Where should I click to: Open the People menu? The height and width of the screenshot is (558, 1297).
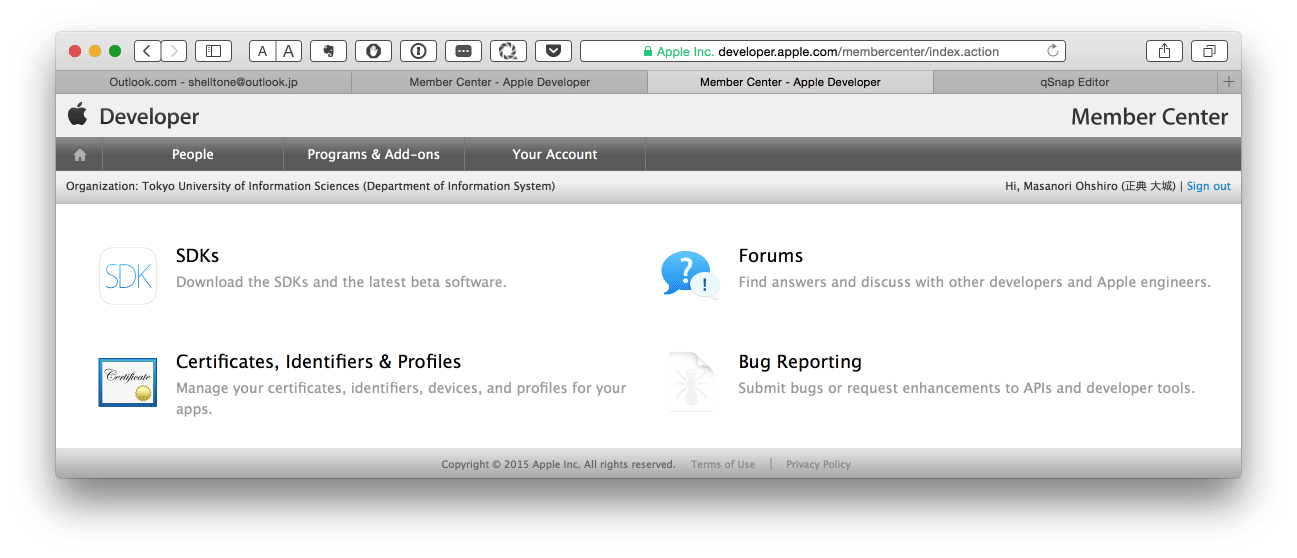[x=193, y=154]
